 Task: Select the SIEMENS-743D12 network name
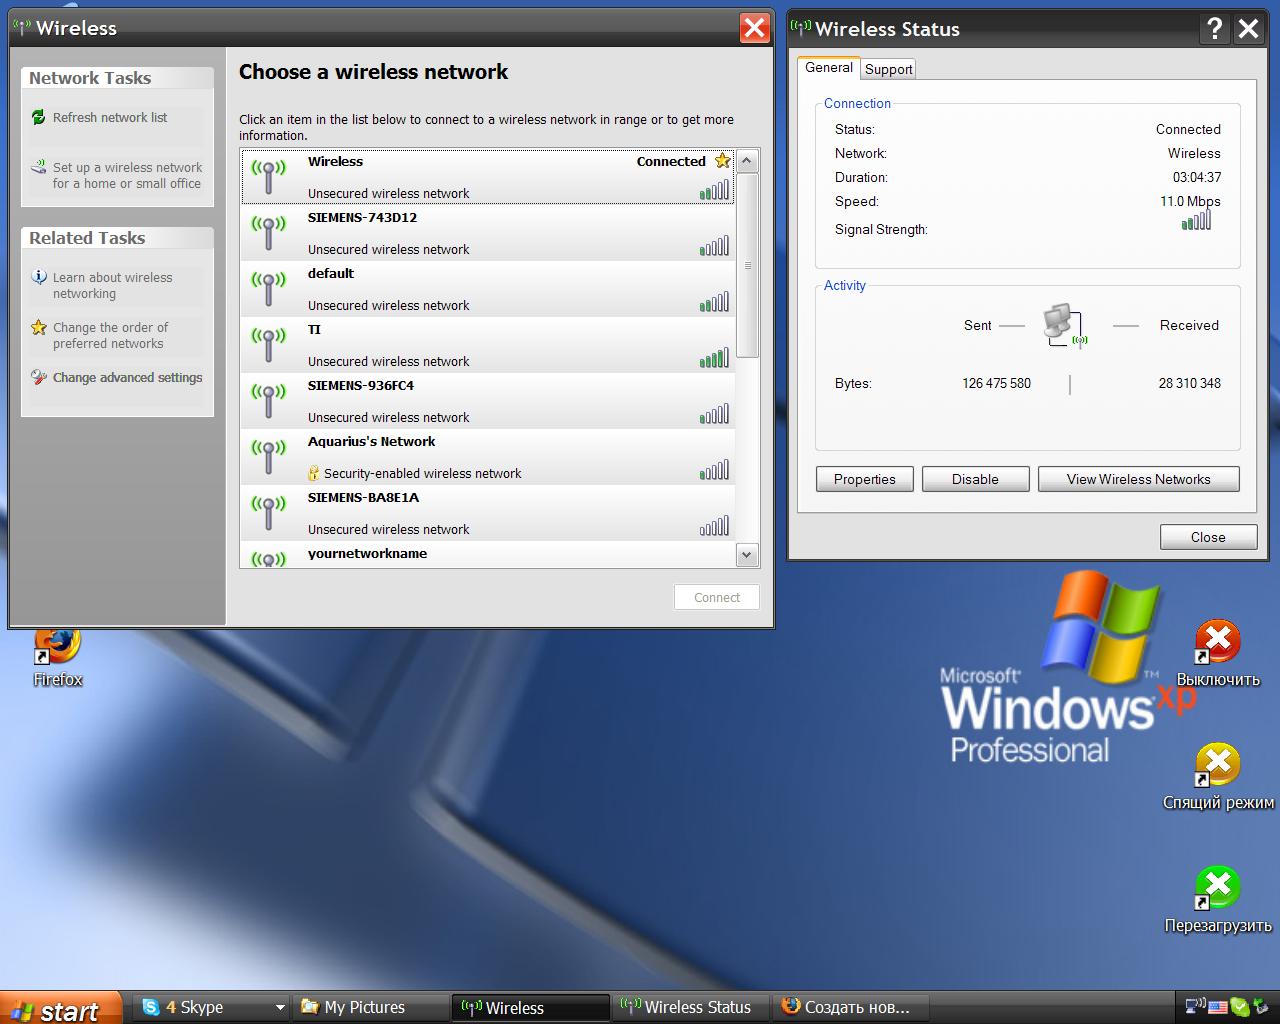362,217
